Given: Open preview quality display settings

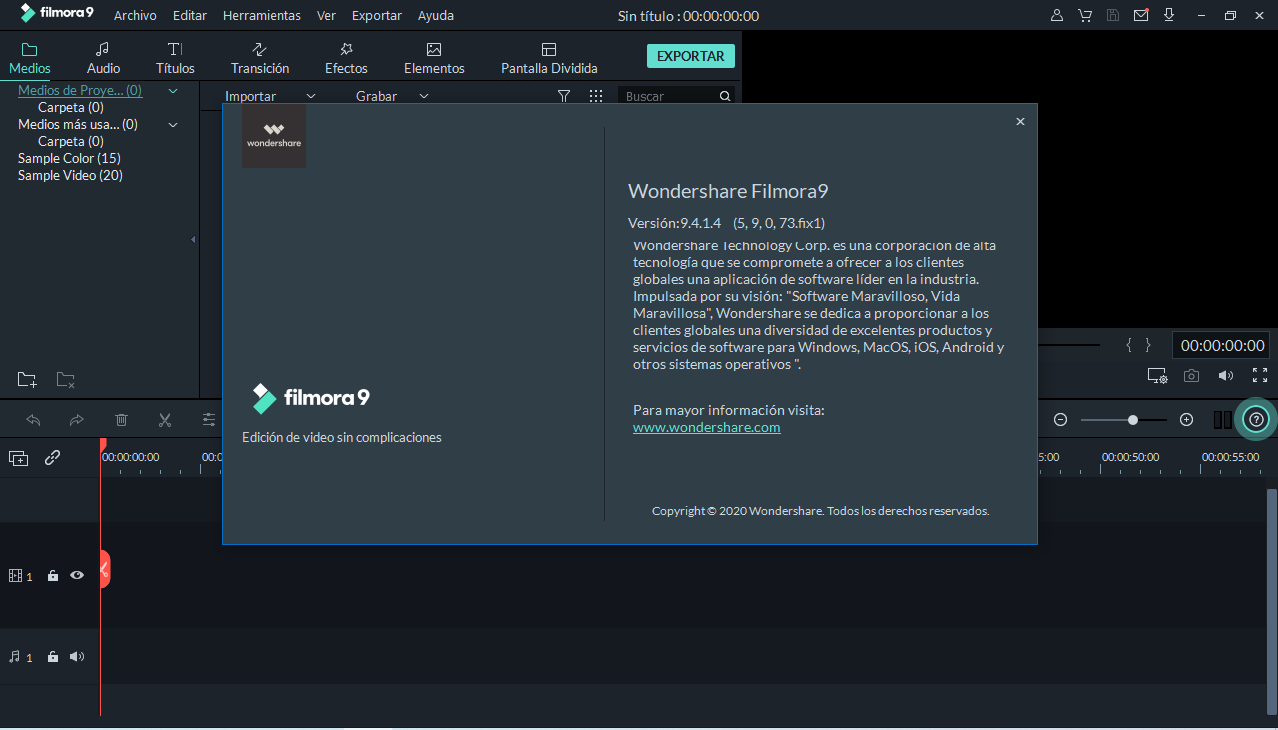Looking at the screenshot, I should [1157, 376].
